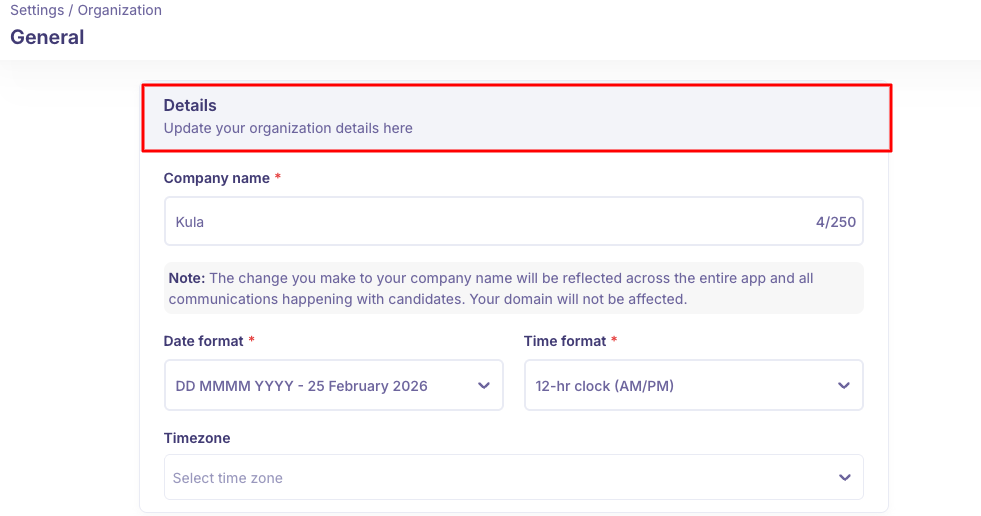Go to Settings in the breadcrumb
981x516 pixels.
[35, 10]
